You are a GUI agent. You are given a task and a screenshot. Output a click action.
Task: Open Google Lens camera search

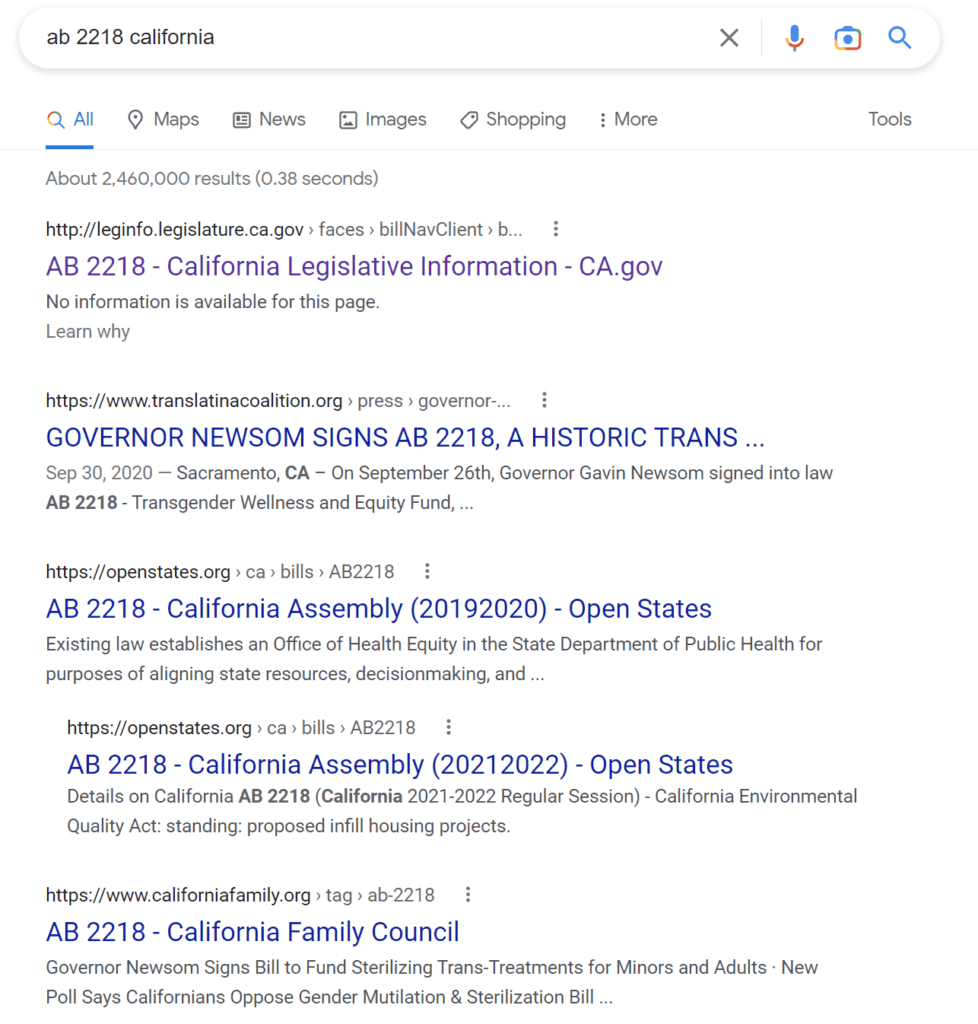(847, 38)
